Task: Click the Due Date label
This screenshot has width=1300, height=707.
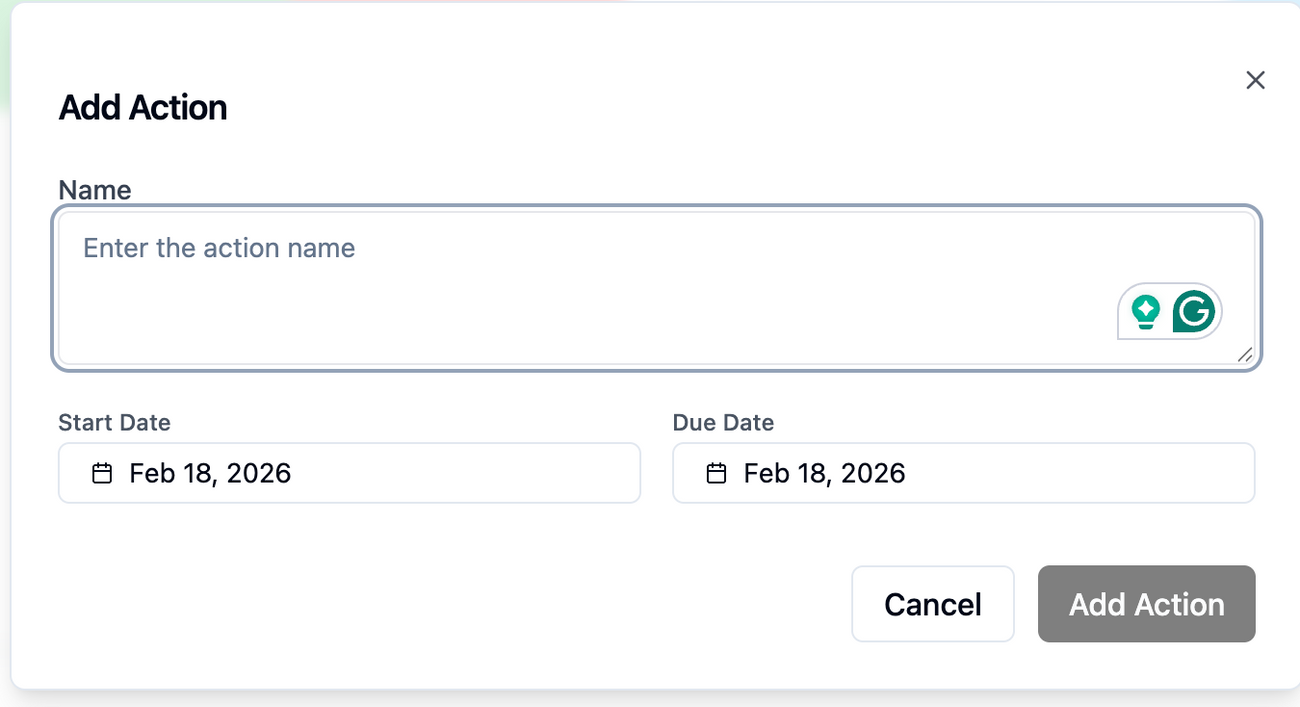Action: click(723, 422)
